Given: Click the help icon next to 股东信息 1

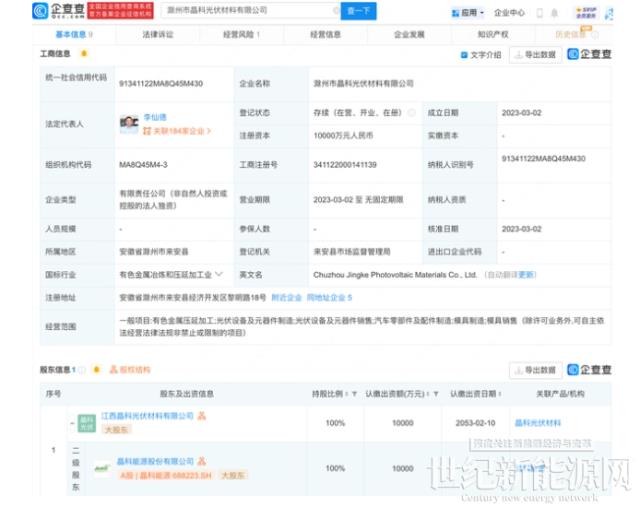Looking at the screenshot, I should pyautogui.click(x=82, y=370).
